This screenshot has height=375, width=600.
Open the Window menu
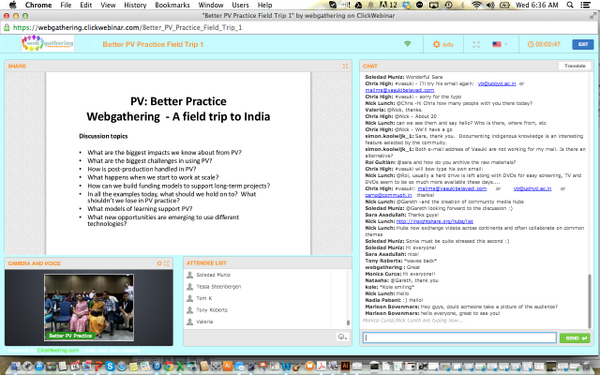211,5
